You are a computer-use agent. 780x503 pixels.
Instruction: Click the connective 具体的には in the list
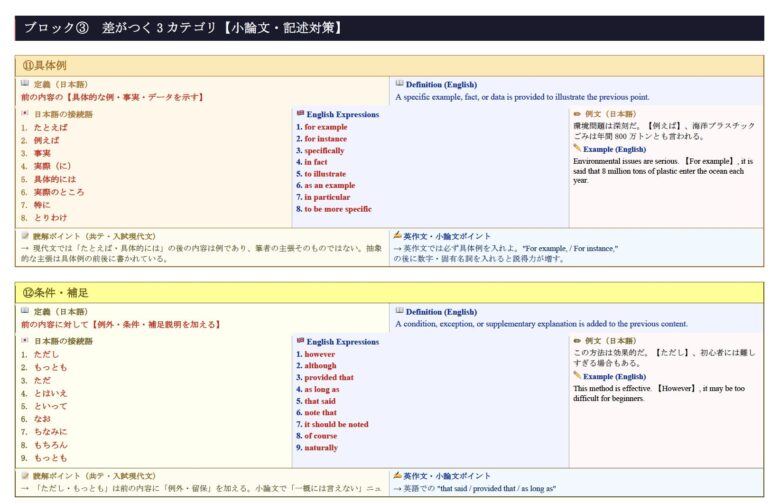tap(54, 179)
